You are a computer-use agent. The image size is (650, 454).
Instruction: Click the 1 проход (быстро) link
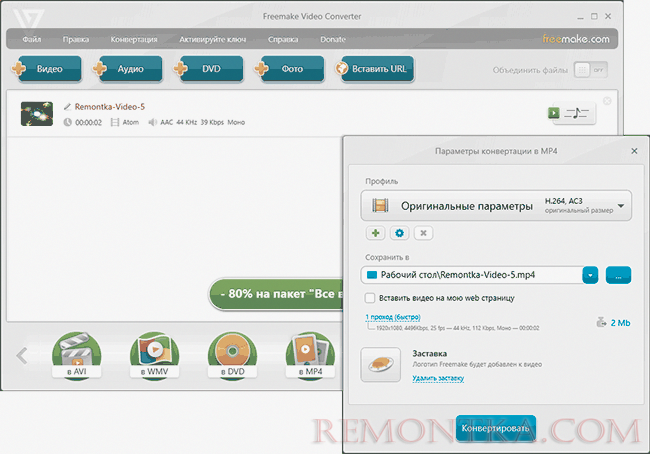click(393, 317)
